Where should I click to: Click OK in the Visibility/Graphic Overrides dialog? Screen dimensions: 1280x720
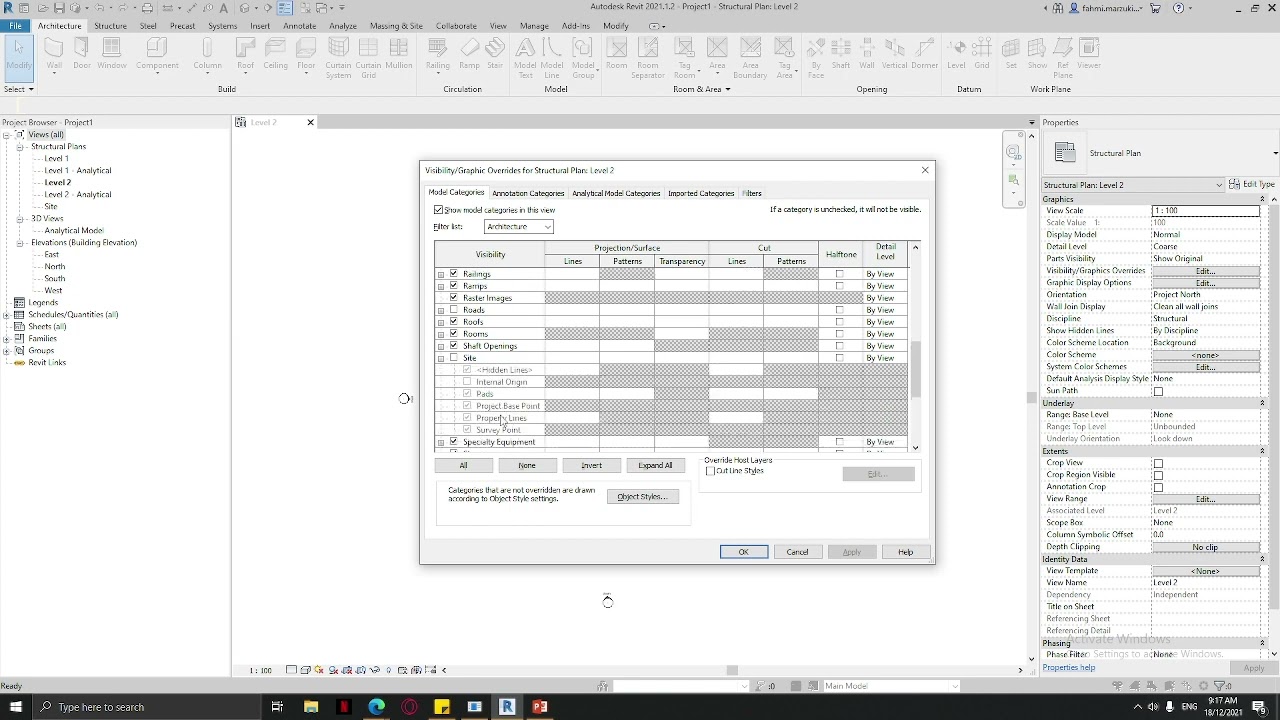click(x=744, y=552)
